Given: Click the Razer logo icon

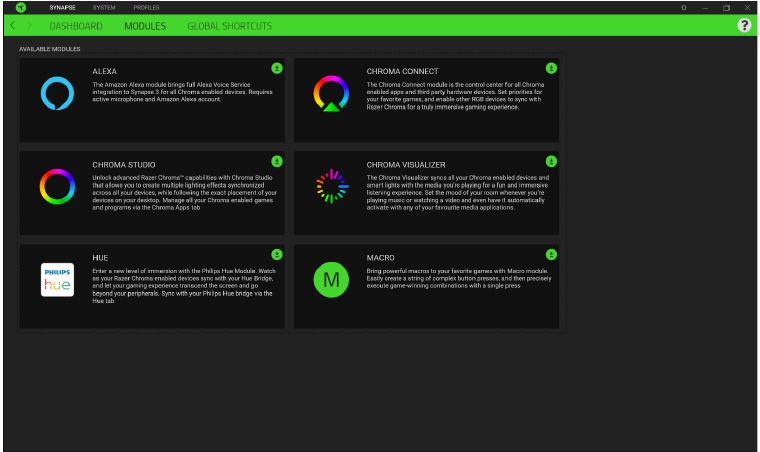Looking at the screenshot, I should point(20,7).
